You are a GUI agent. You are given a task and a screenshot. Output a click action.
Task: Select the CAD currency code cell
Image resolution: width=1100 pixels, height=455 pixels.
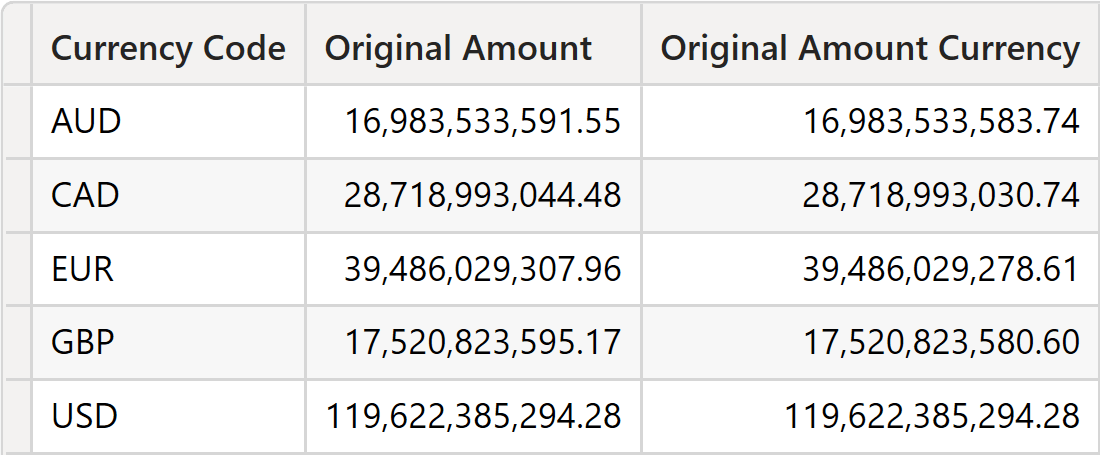[x=168, y=196]
